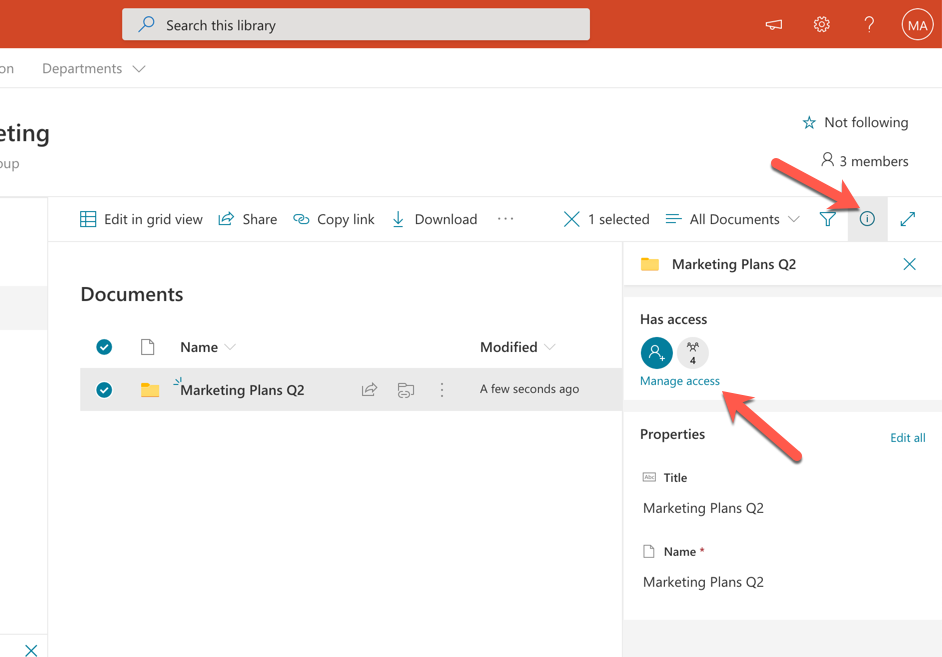Image resolution: width=942 pixels, height=657 pixels.
Task: Click the help question mark icon
Action: point(869,25)
